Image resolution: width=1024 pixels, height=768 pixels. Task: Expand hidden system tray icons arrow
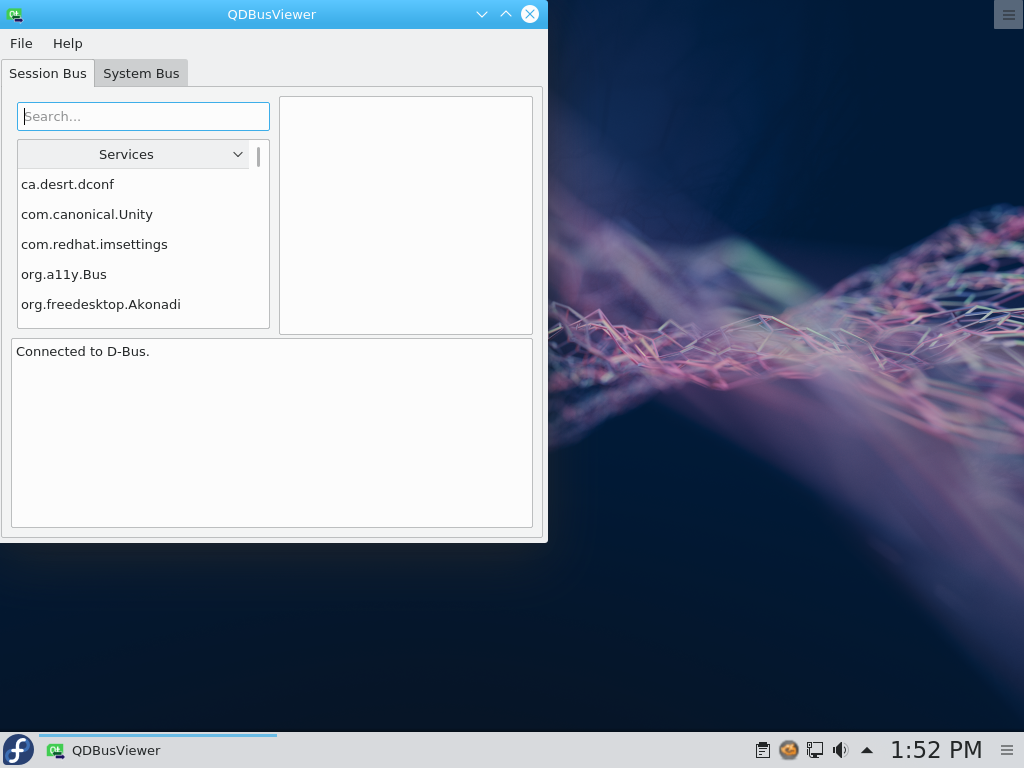pos(867,750)
